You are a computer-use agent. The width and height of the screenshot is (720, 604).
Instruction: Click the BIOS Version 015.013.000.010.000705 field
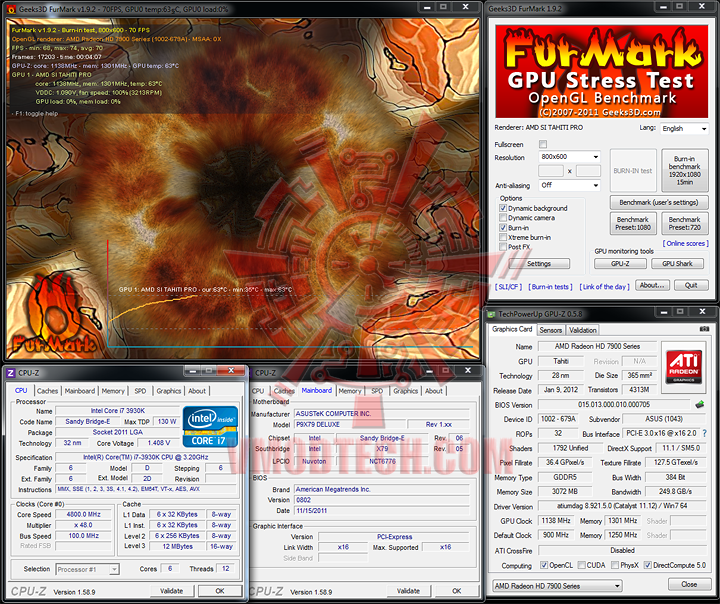[614, 404]
